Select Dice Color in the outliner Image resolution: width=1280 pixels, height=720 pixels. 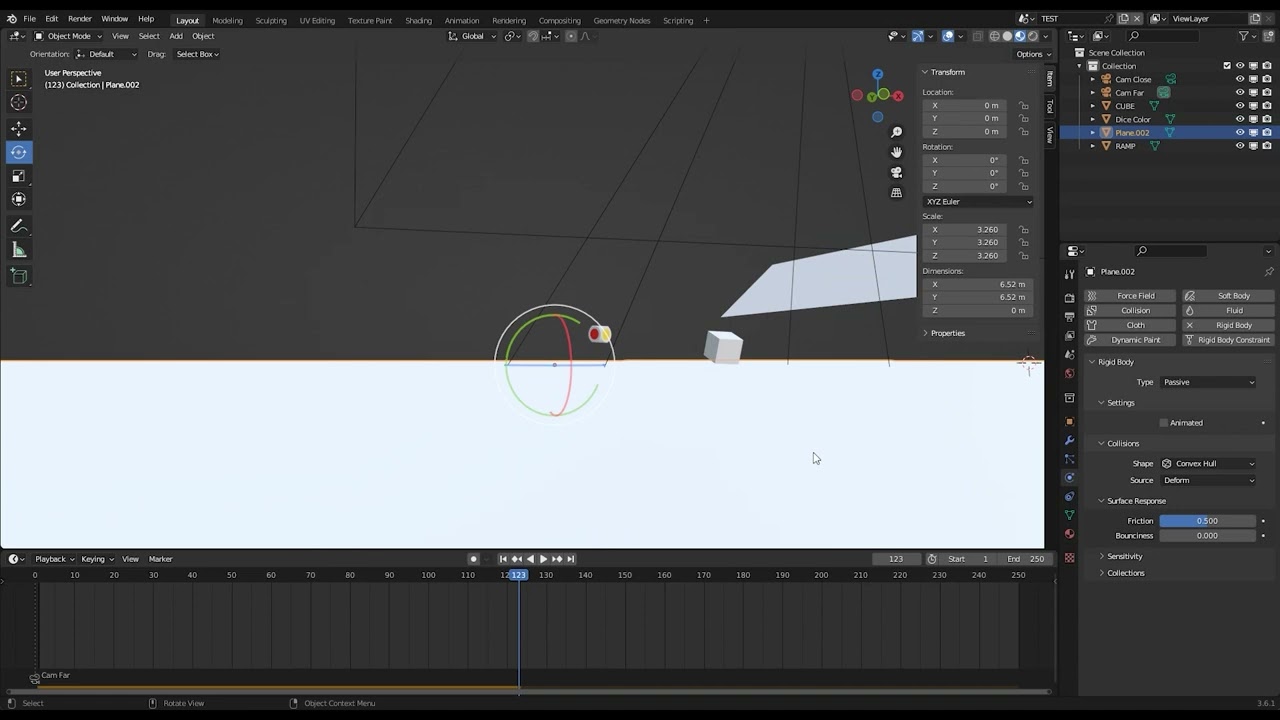click(x=1133, y=119)
